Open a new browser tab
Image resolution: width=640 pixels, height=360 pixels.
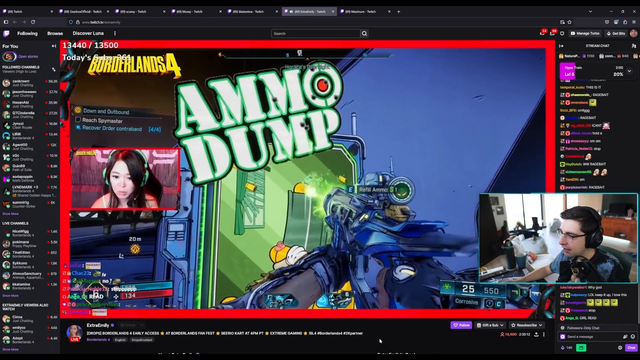point(399,11)
